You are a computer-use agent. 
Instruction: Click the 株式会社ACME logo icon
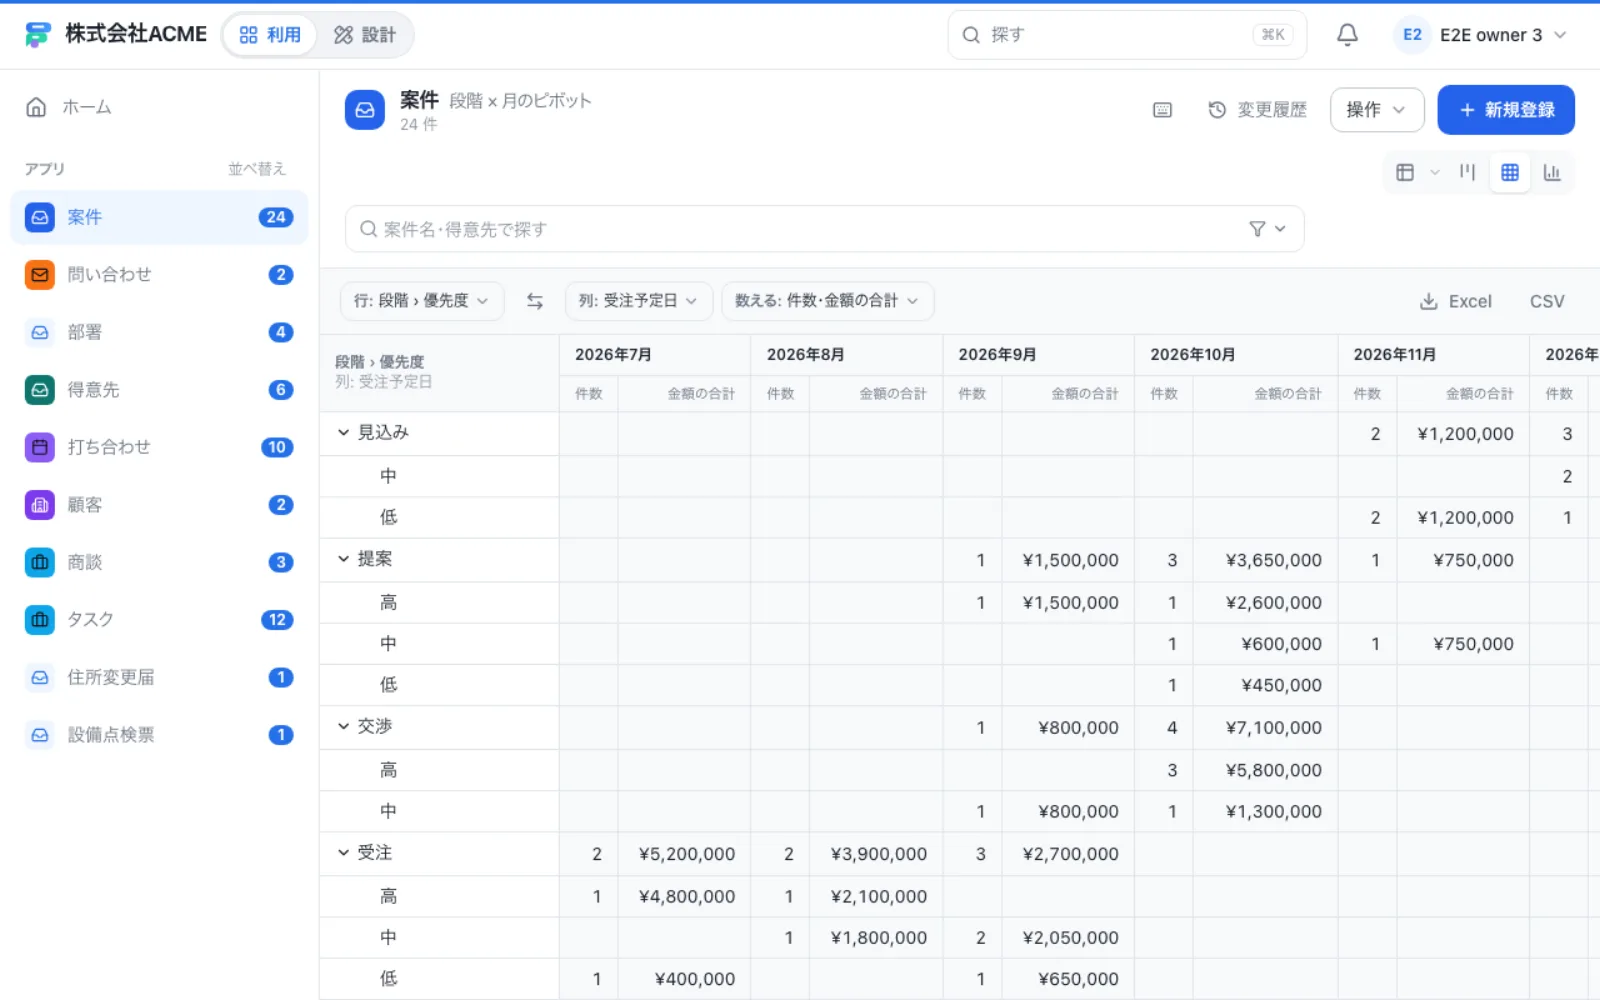(x=38, y=35)
